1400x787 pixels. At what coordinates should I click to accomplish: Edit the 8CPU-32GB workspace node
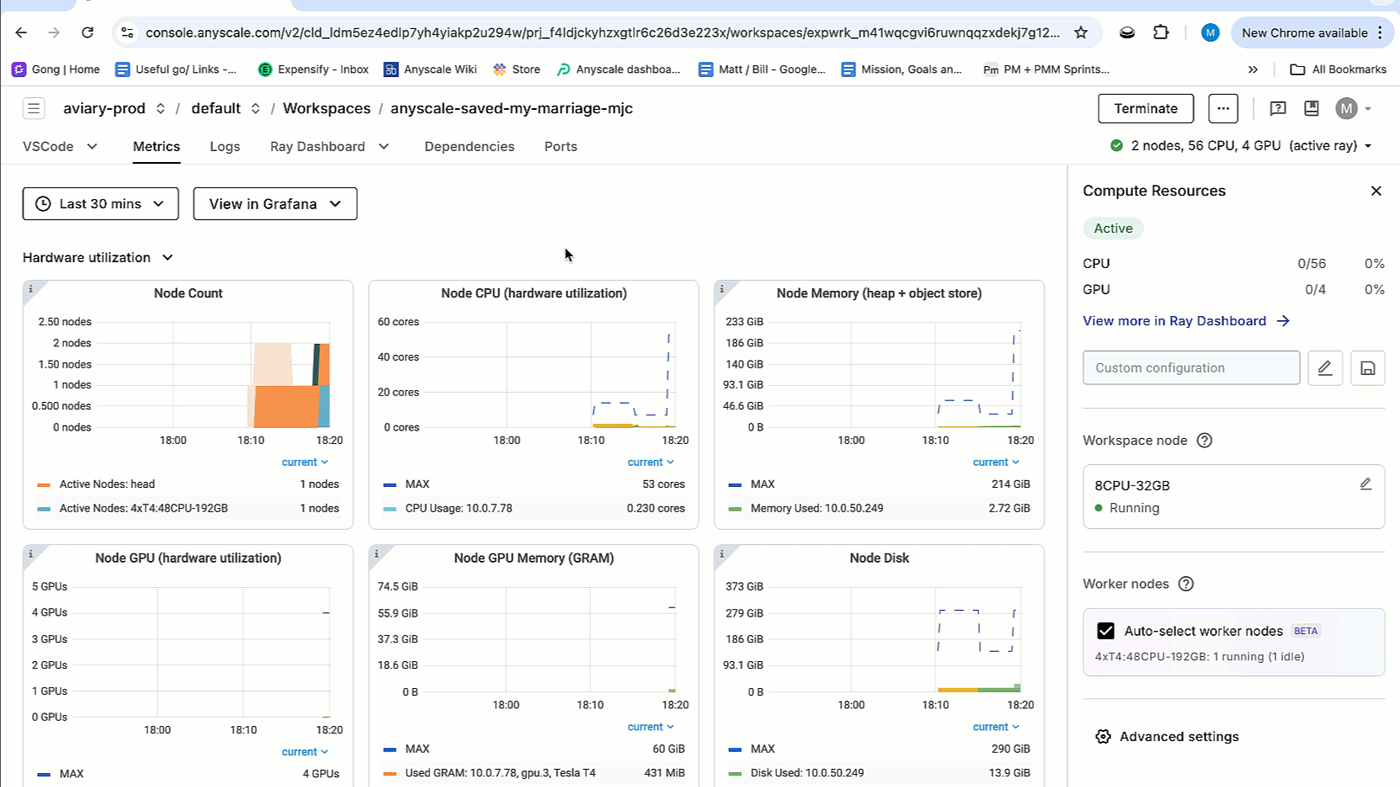[1366, 484]
